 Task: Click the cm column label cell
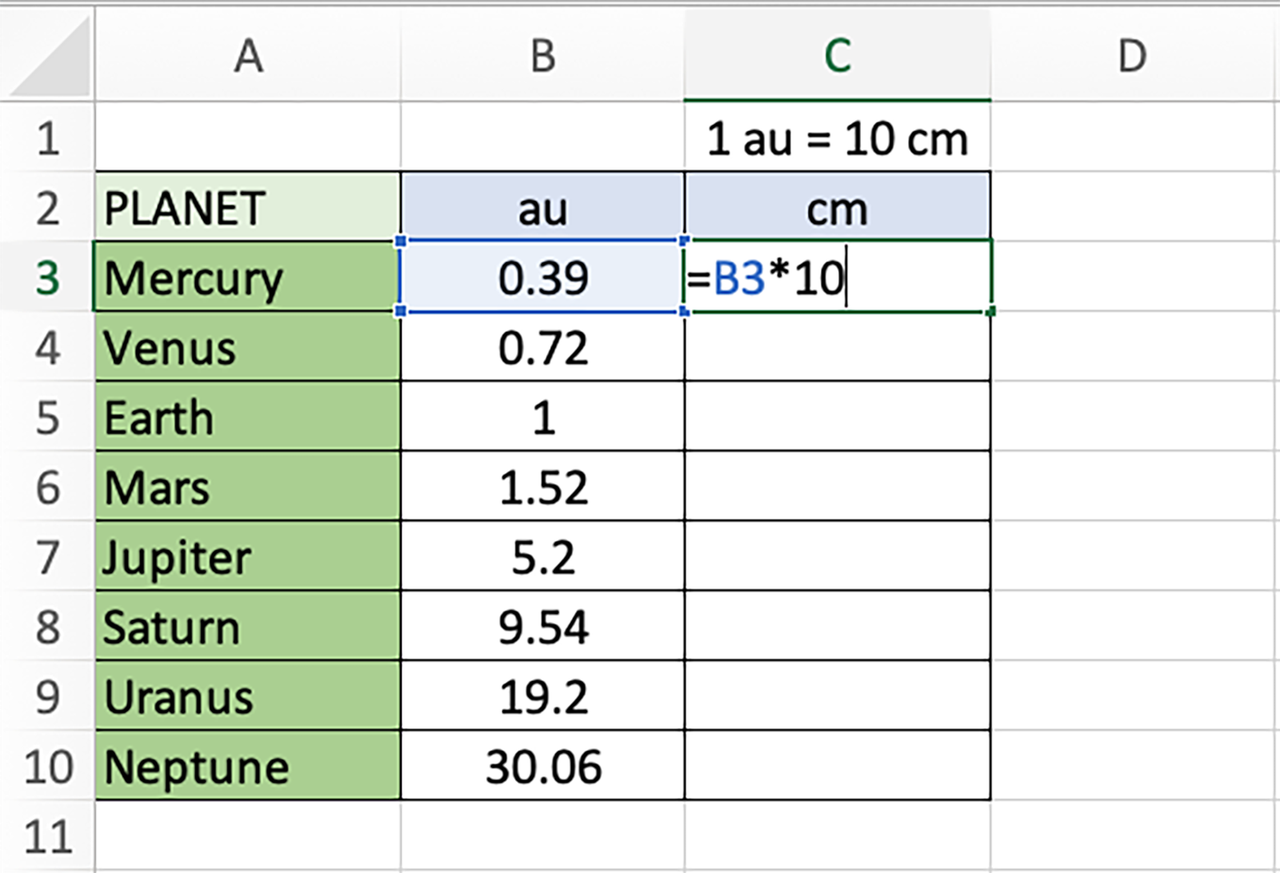[836, 208]
